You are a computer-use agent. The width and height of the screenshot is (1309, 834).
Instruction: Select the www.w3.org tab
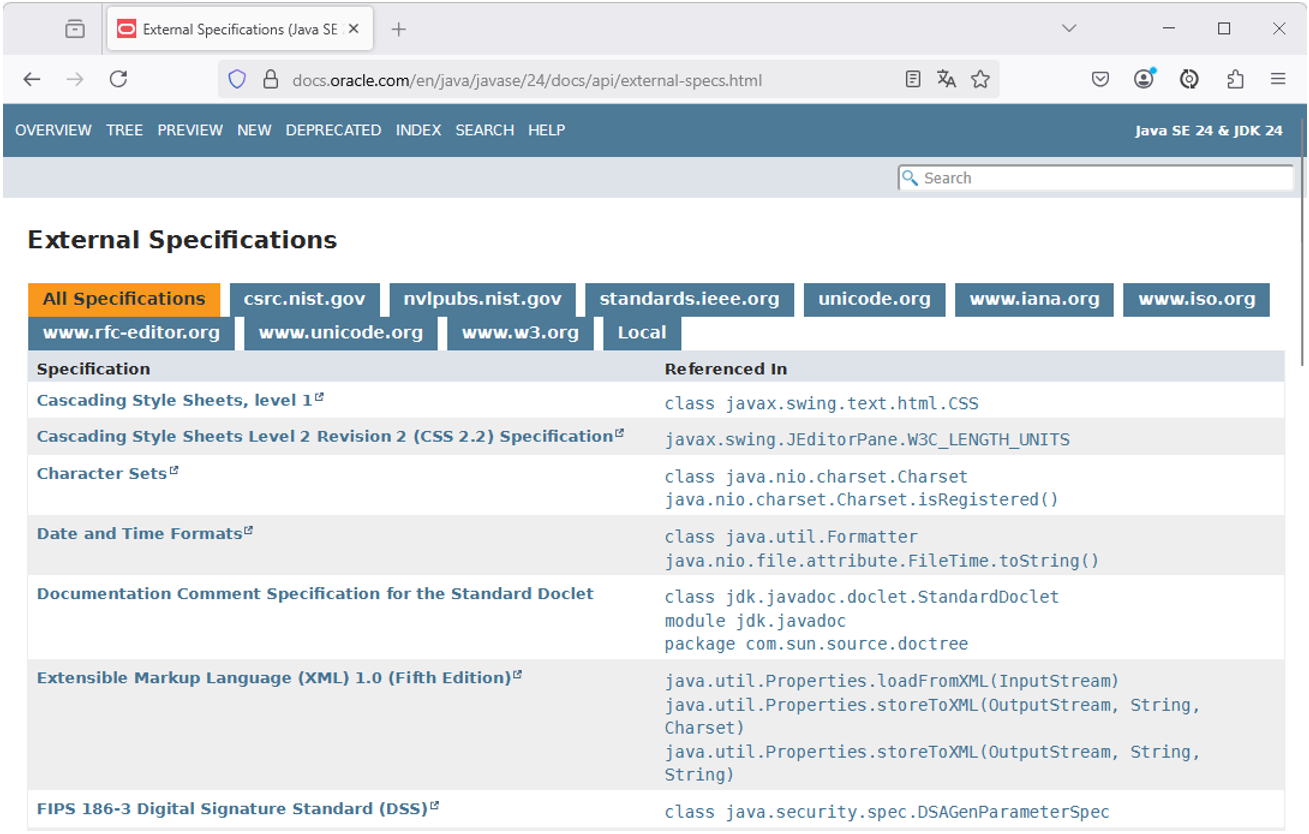pos(520,333)
